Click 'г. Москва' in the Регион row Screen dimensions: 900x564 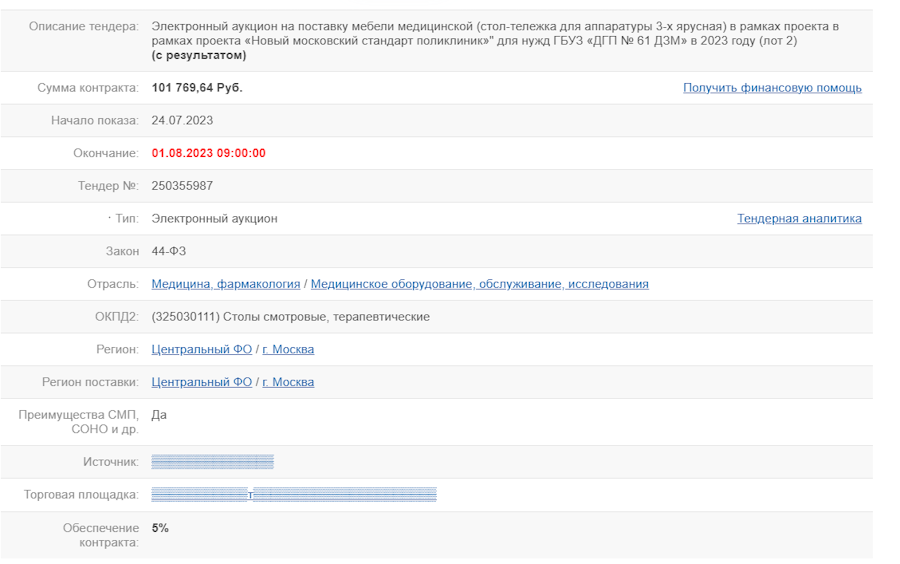coord(288,349)
